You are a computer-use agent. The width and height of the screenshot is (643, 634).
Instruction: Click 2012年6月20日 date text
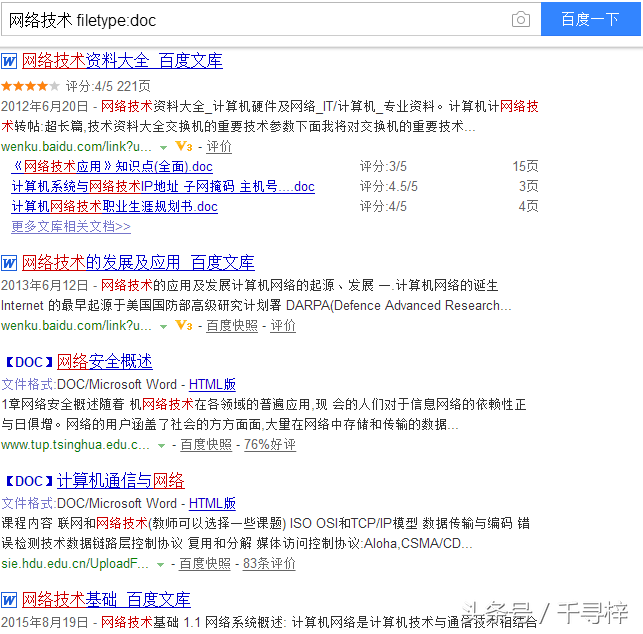pyautogui.click(x=44, y=106)
